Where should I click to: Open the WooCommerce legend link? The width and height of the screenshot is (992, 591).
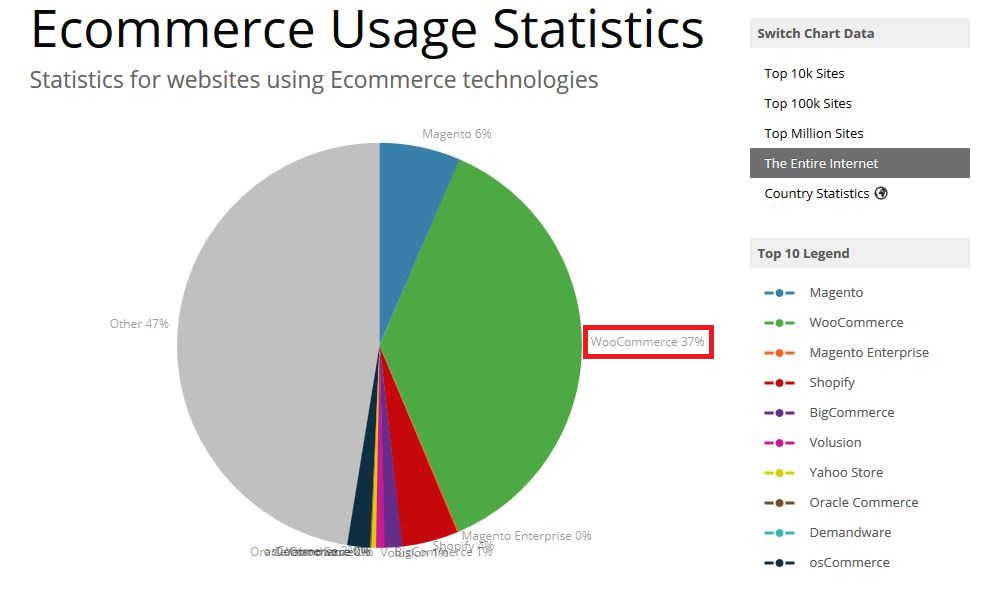857,323
